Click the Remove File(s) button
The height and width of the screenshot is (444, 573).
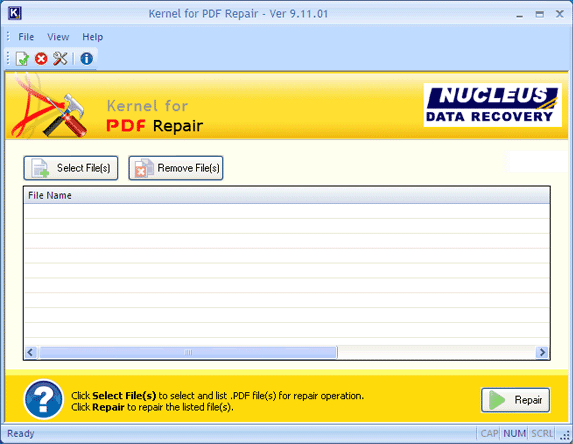tap(176, 168)
